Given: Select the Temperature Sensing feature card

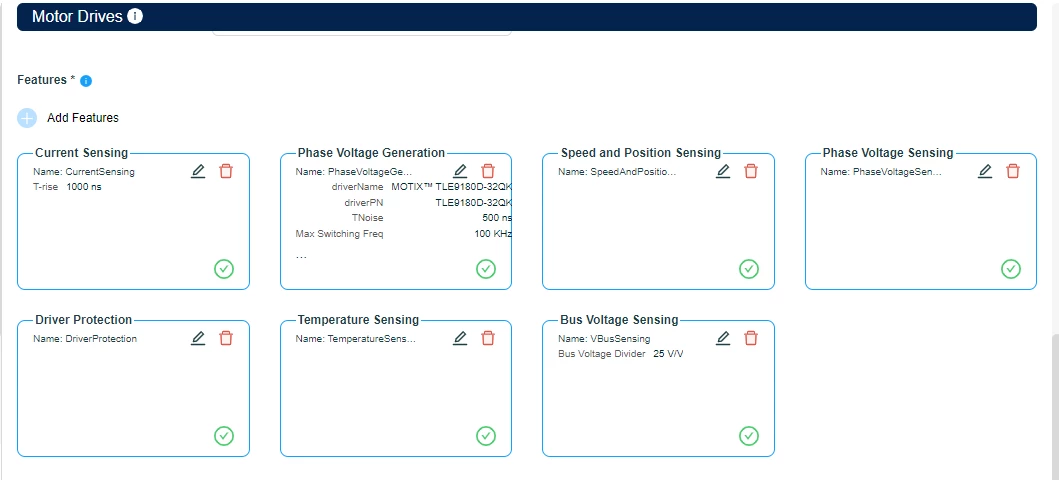Looking at the screenshot, I should (396, 388).
